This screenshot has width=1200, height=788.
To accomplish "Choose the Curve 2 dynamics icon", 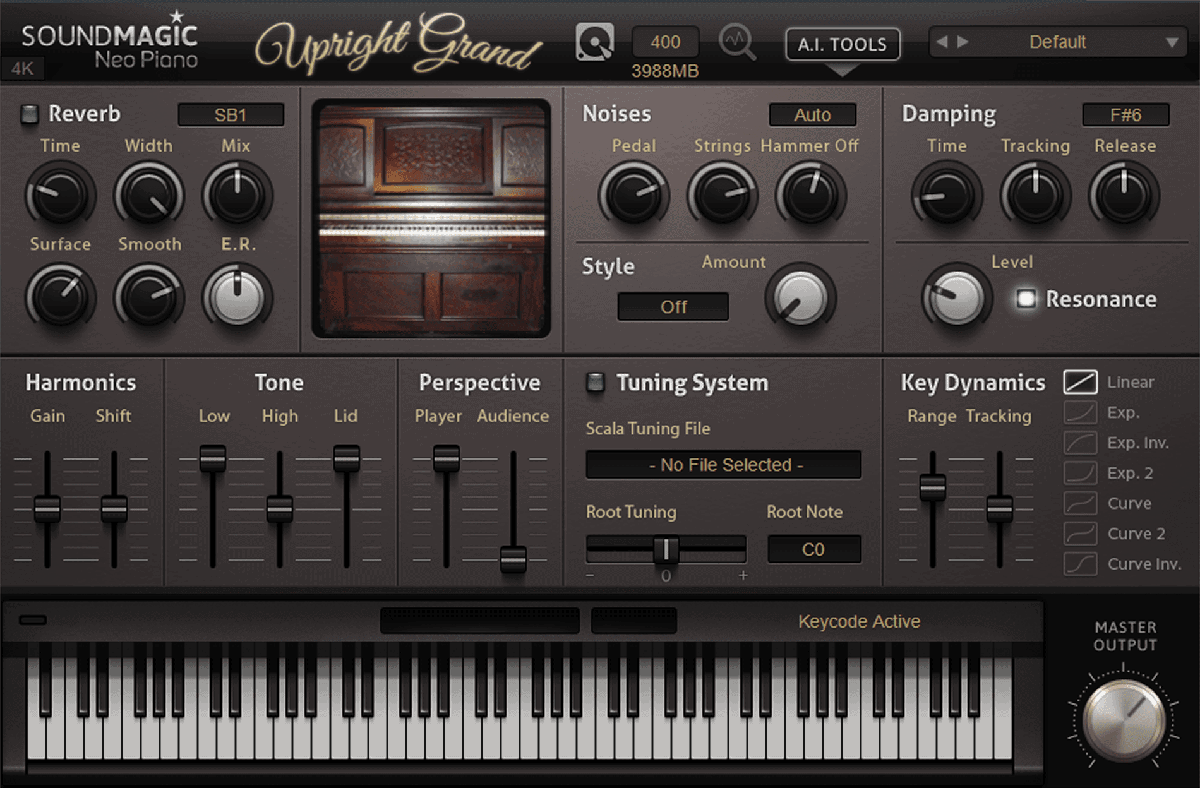I will click(1080, 533).
